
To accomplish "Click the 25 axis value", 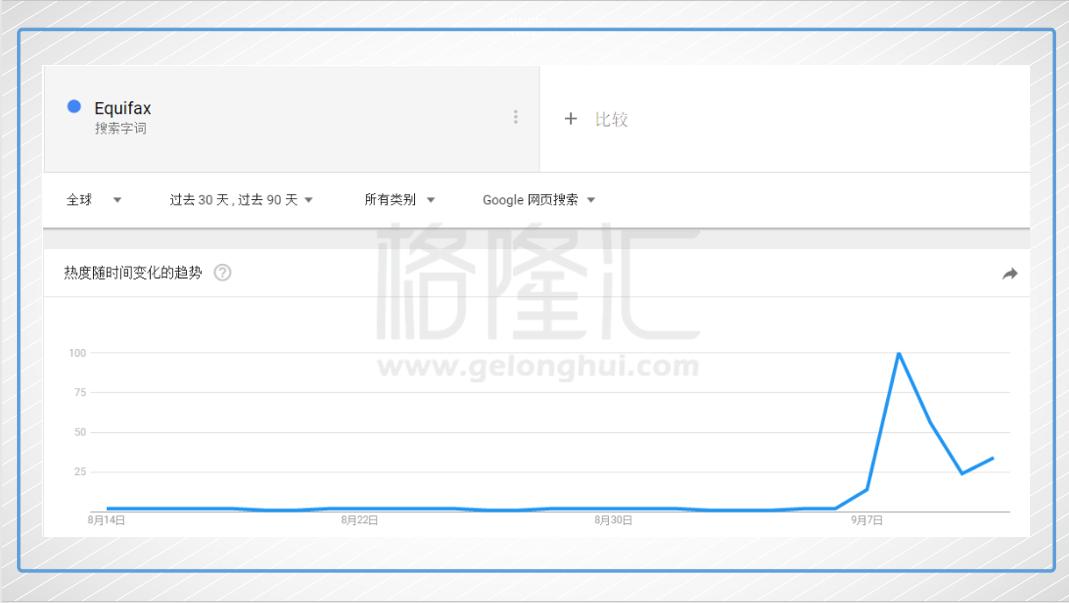I will (x=80, y=471).
